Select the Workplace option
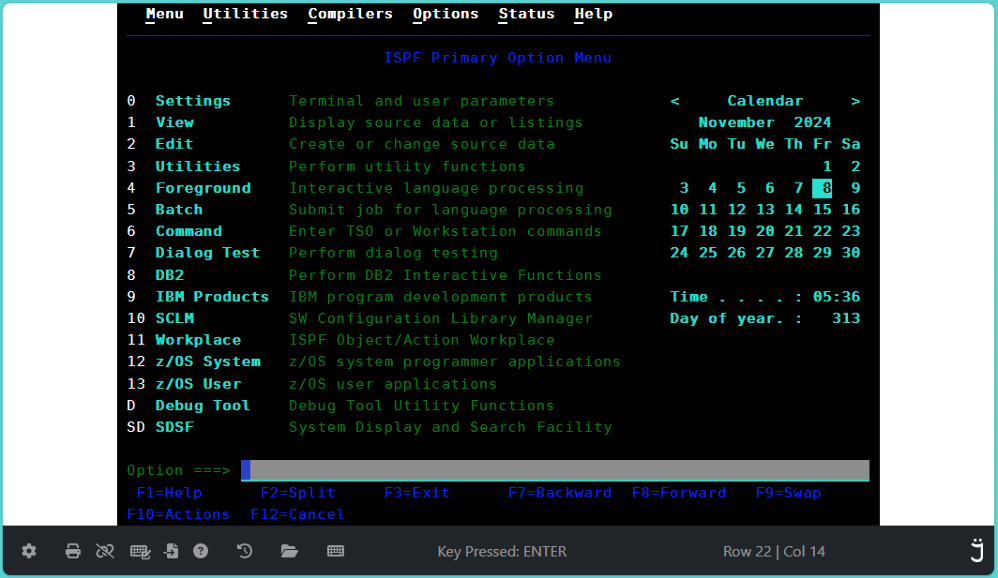 tap(198, 340)
